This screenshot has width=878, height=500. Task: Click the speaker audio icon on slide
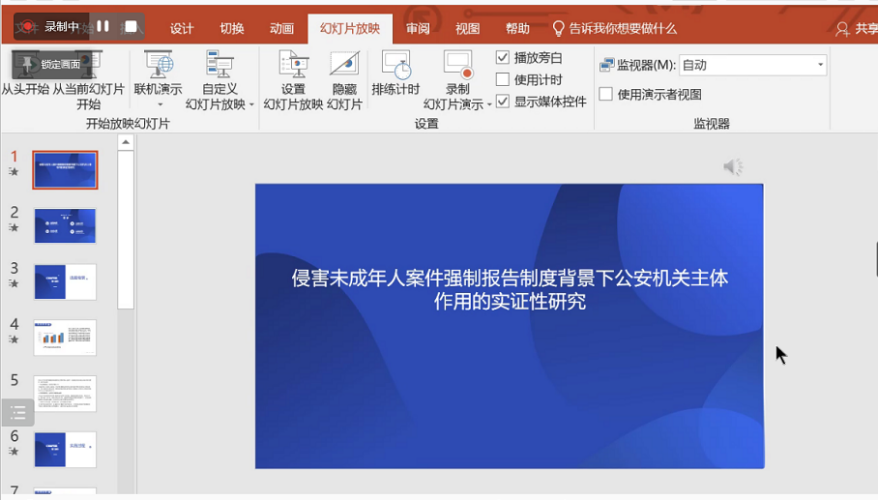[733, 167]
